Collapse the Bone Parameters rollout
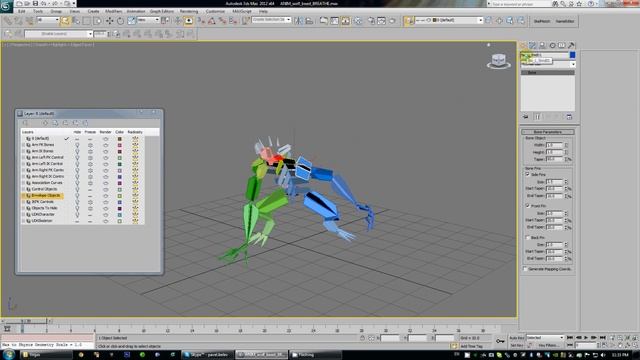640x360 pixels. click(548, 132)
